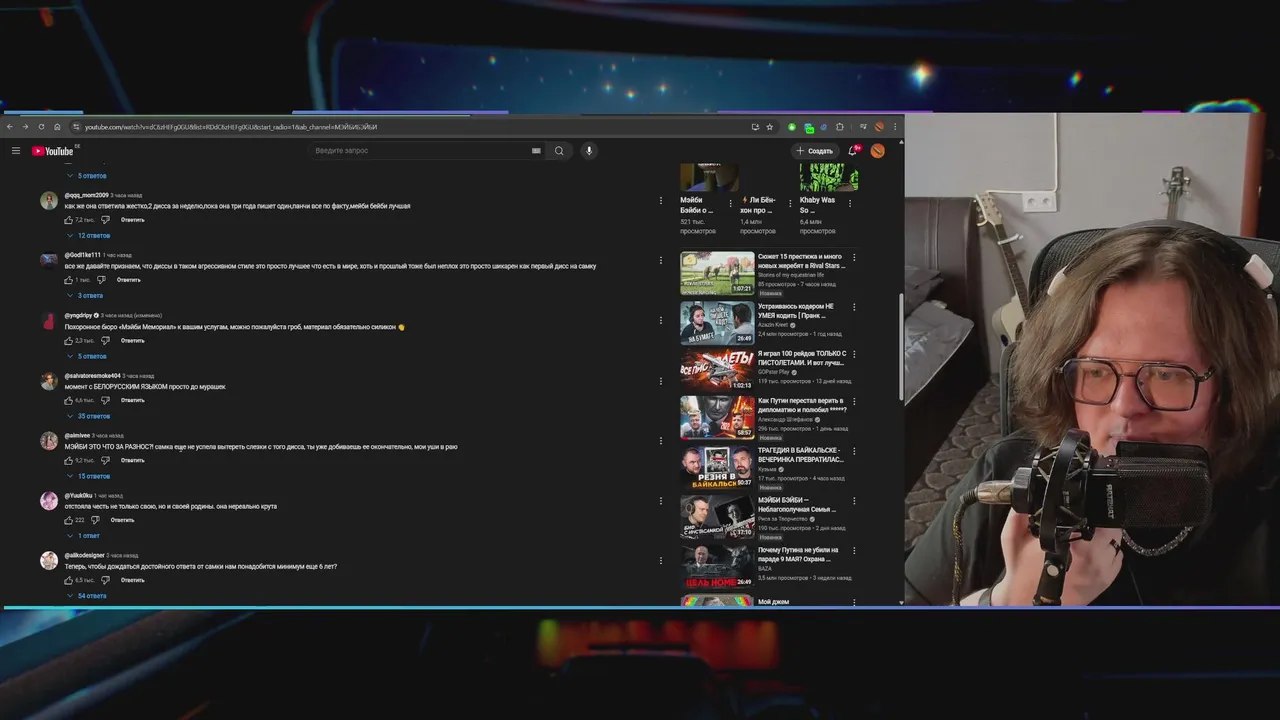Open the browser home page icon

coord(57,127)
